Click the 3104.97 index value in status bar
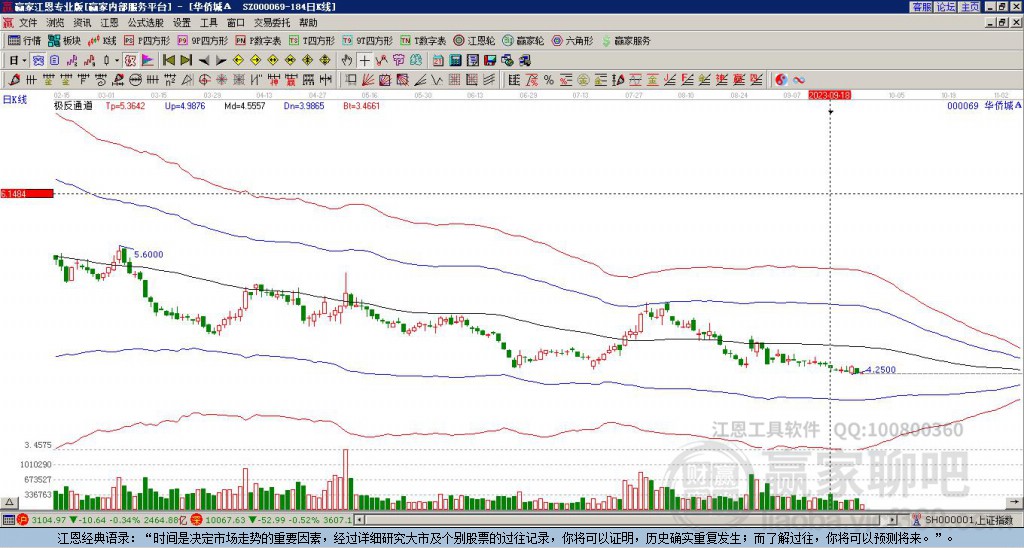 point(49,520)
